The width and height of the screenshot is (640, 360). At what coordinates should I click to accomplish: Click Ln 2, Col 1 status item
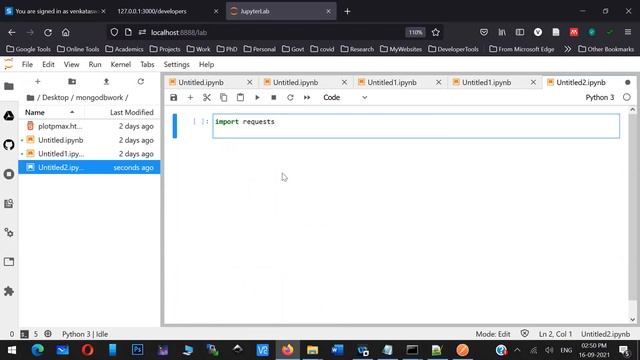(x=555, y=334)
